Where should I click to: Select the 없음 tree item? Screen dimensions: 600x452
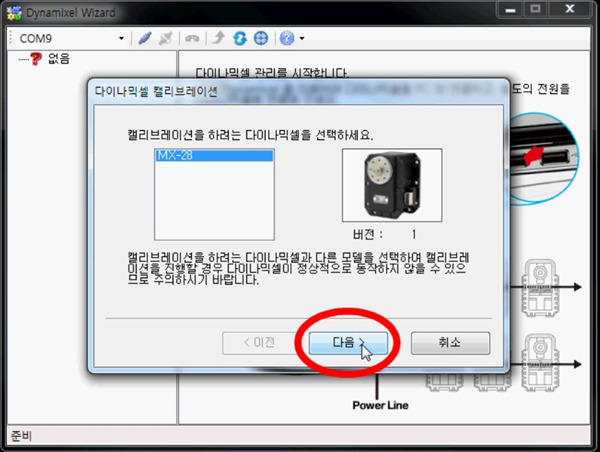[58, 59]
